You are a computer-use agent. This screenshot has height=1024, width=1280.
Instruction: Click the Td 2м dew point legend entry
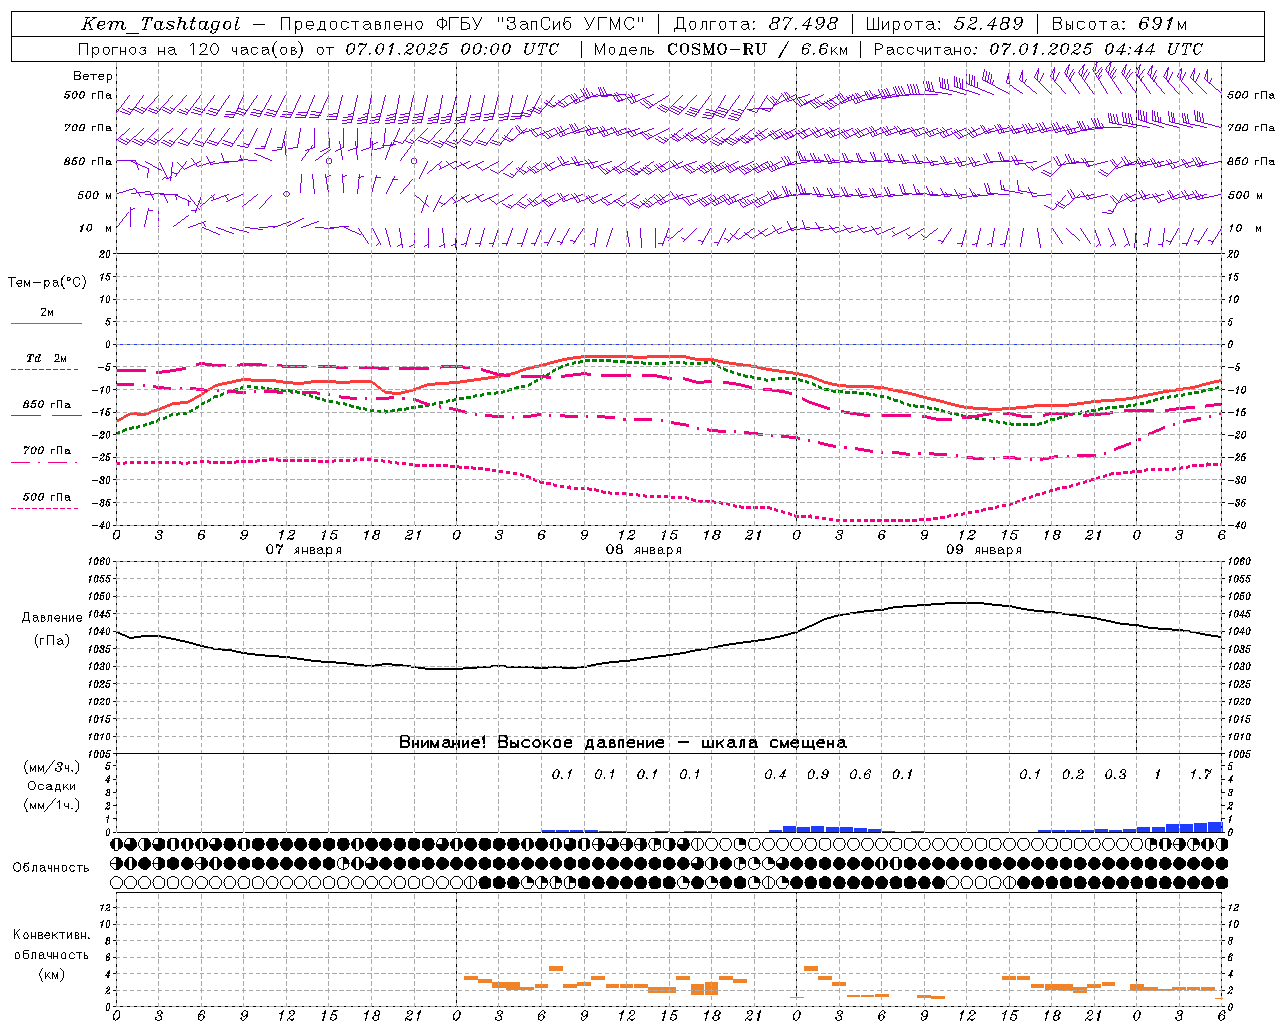click(47, 358)
